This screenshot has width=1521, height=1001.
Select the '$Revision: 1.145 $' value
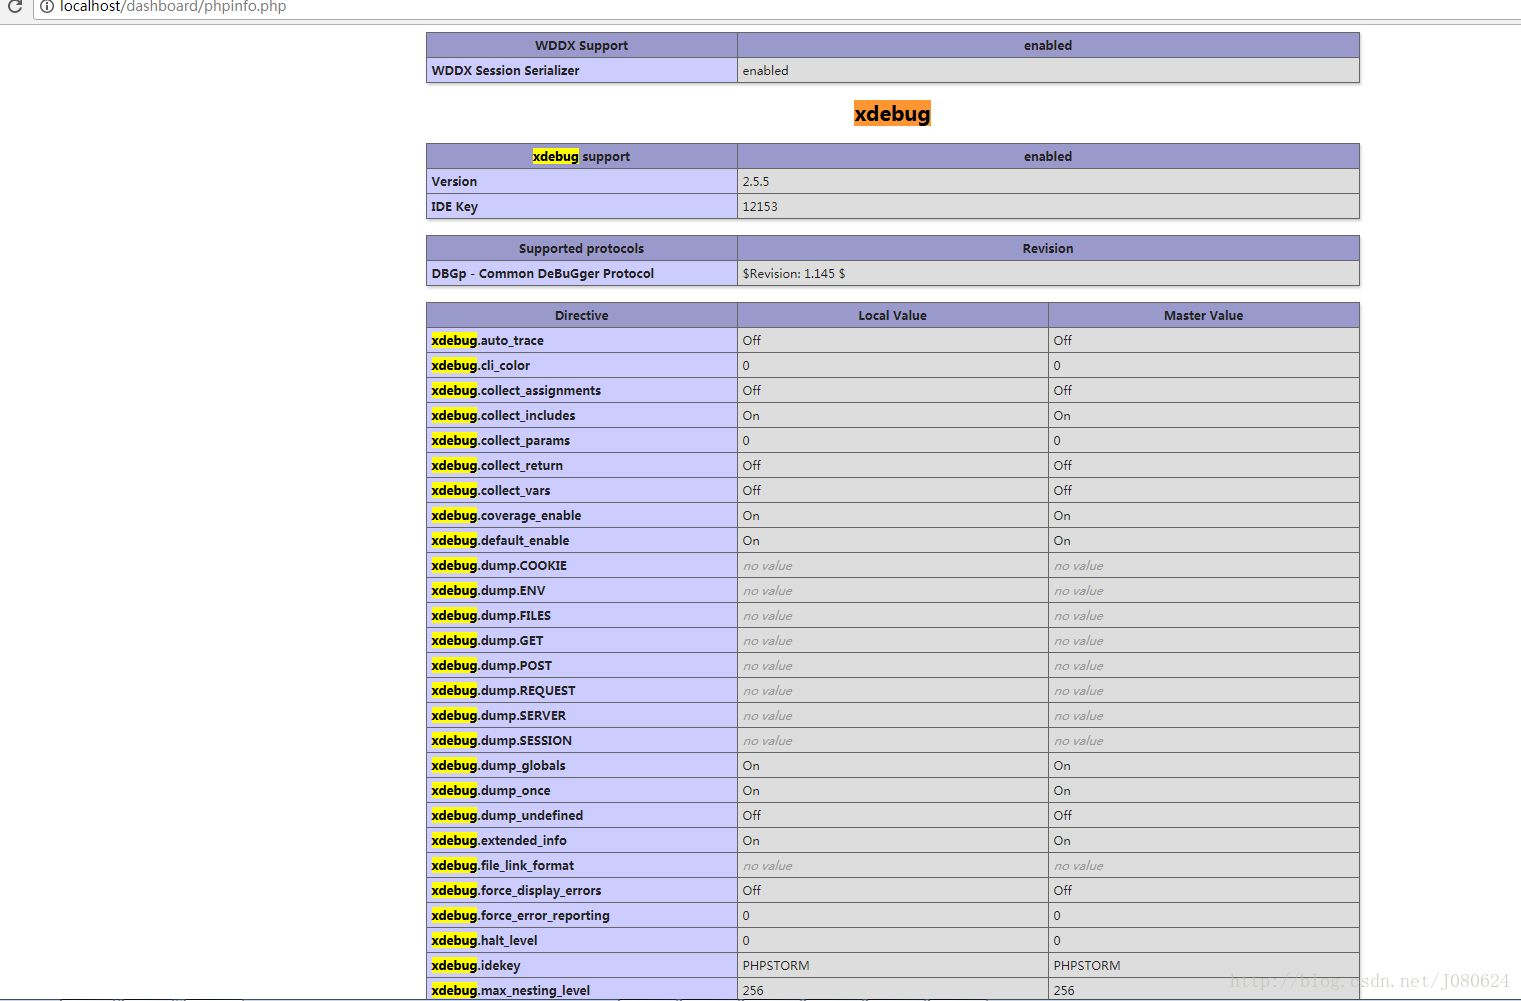(x=794, y=273)
